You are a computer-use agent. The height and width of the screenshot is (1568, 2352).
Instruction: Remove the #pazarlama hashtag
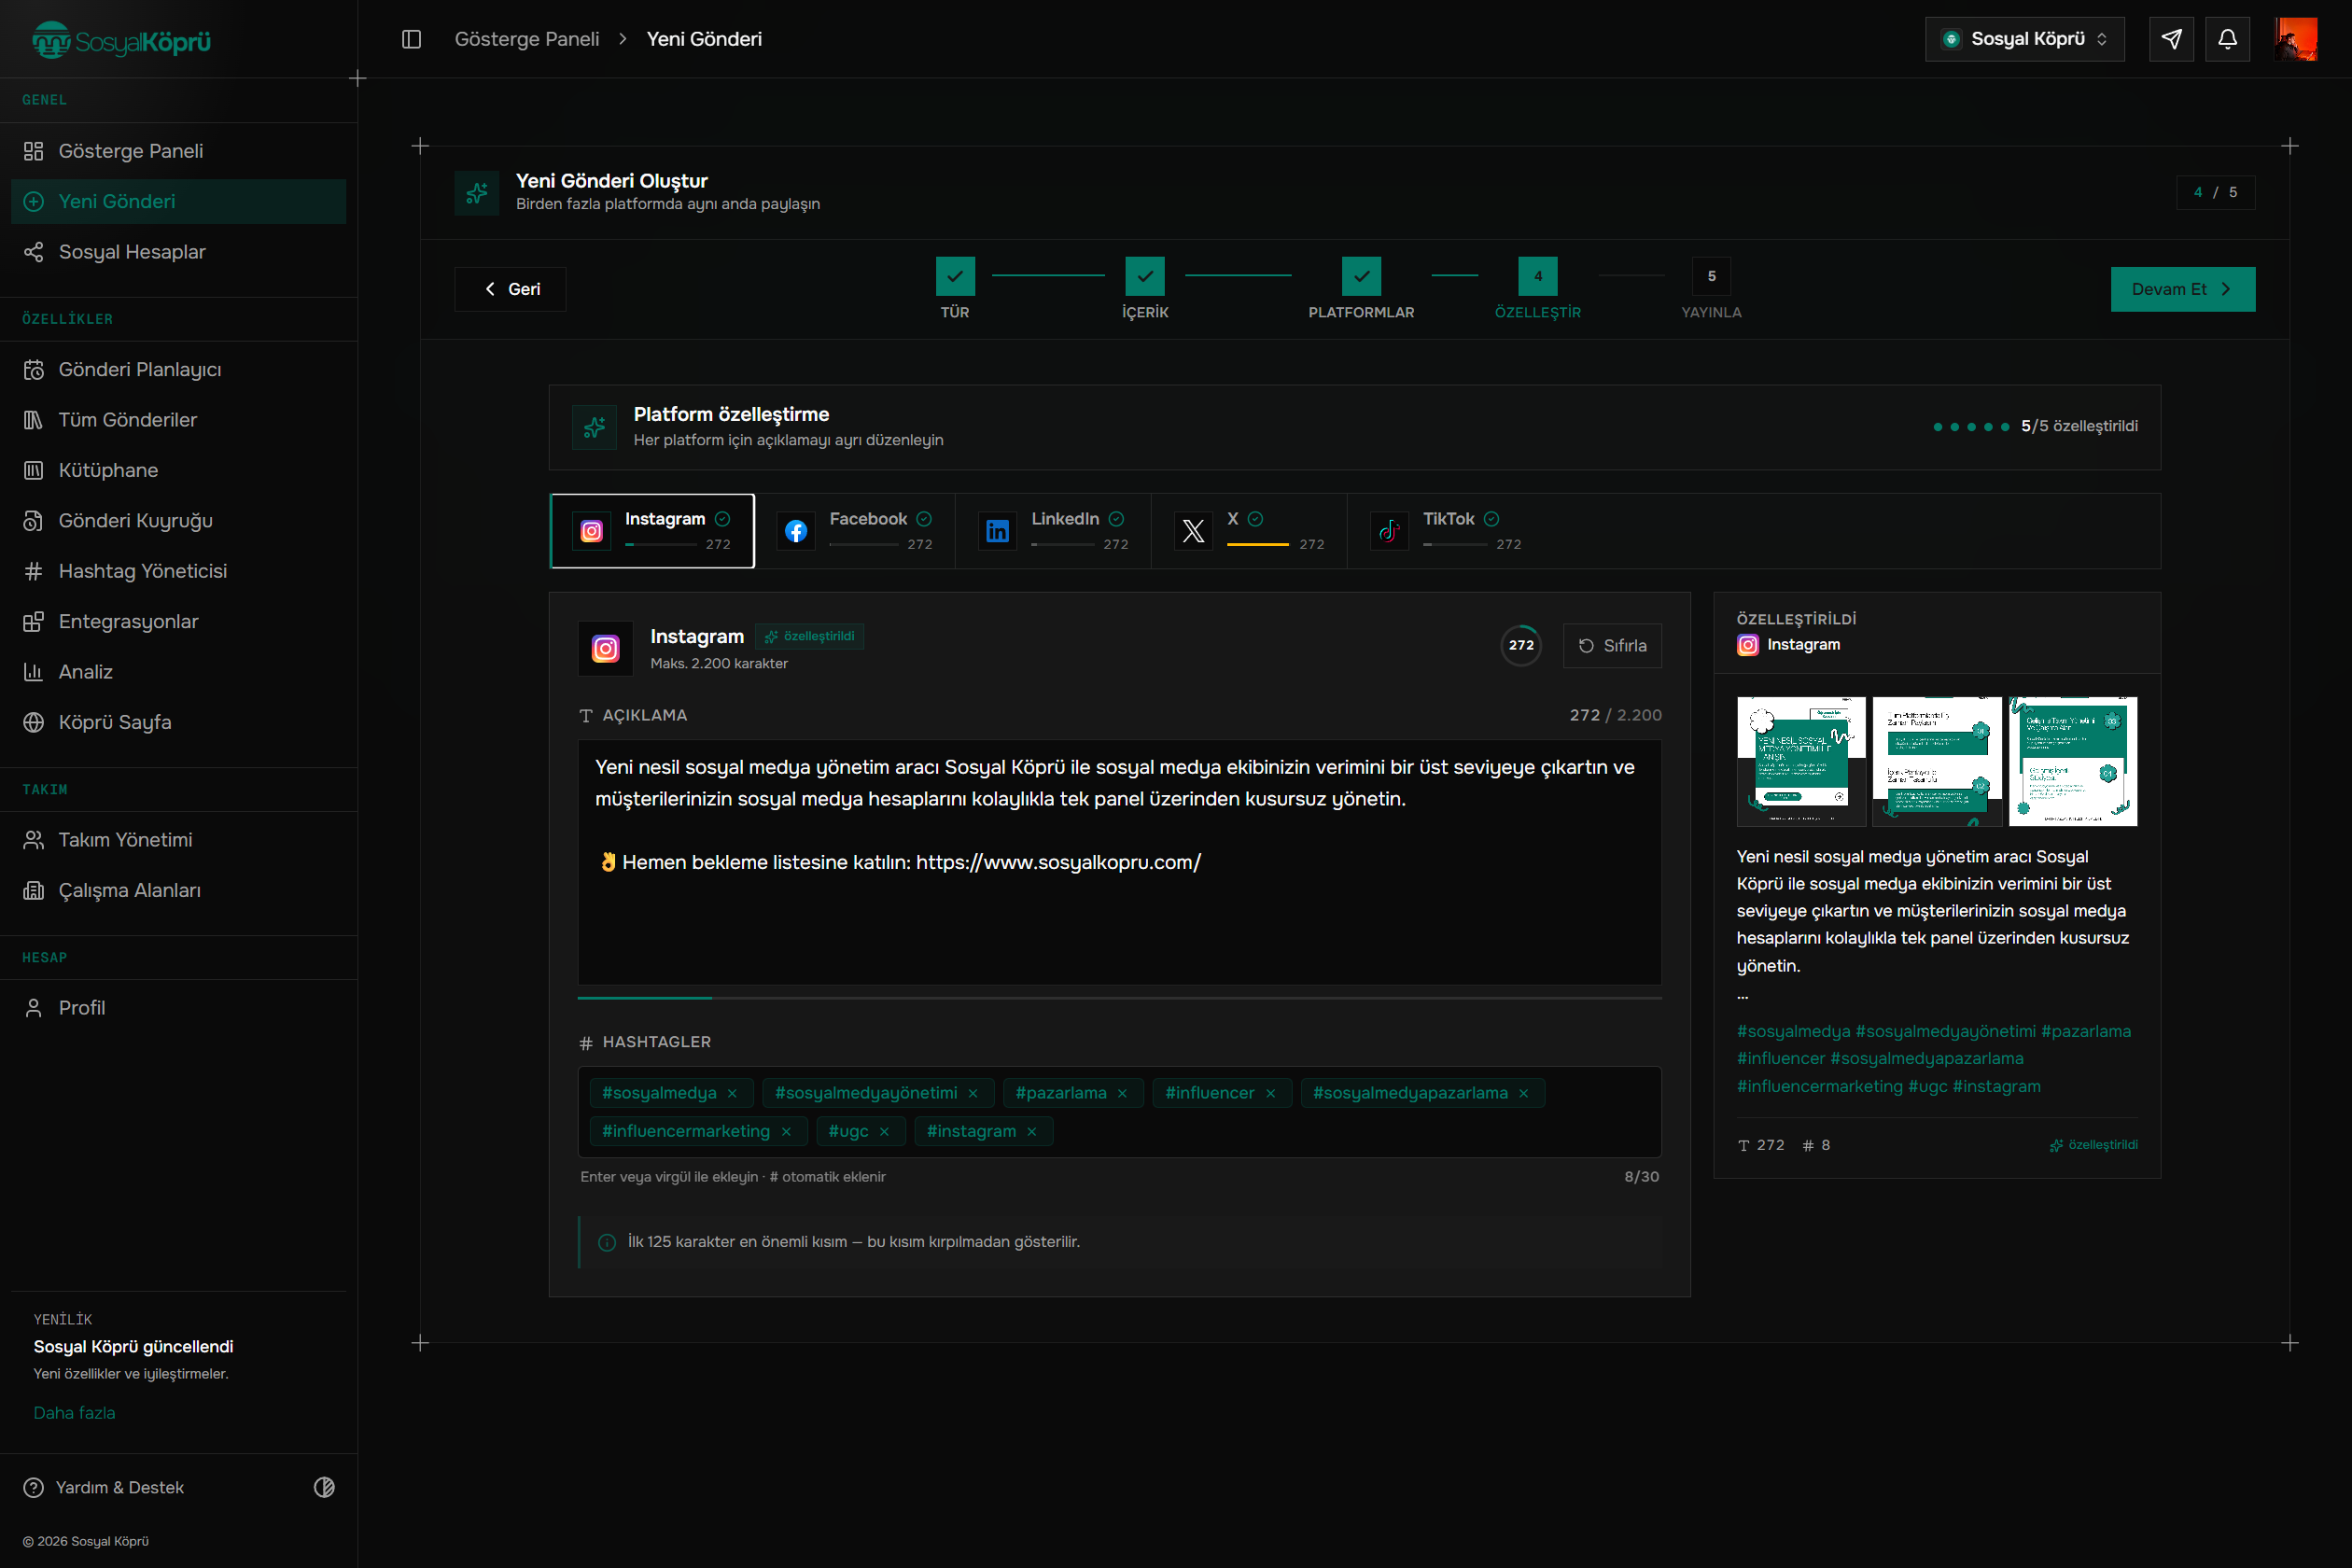pyautogui.click(x=1122, y=1093)
